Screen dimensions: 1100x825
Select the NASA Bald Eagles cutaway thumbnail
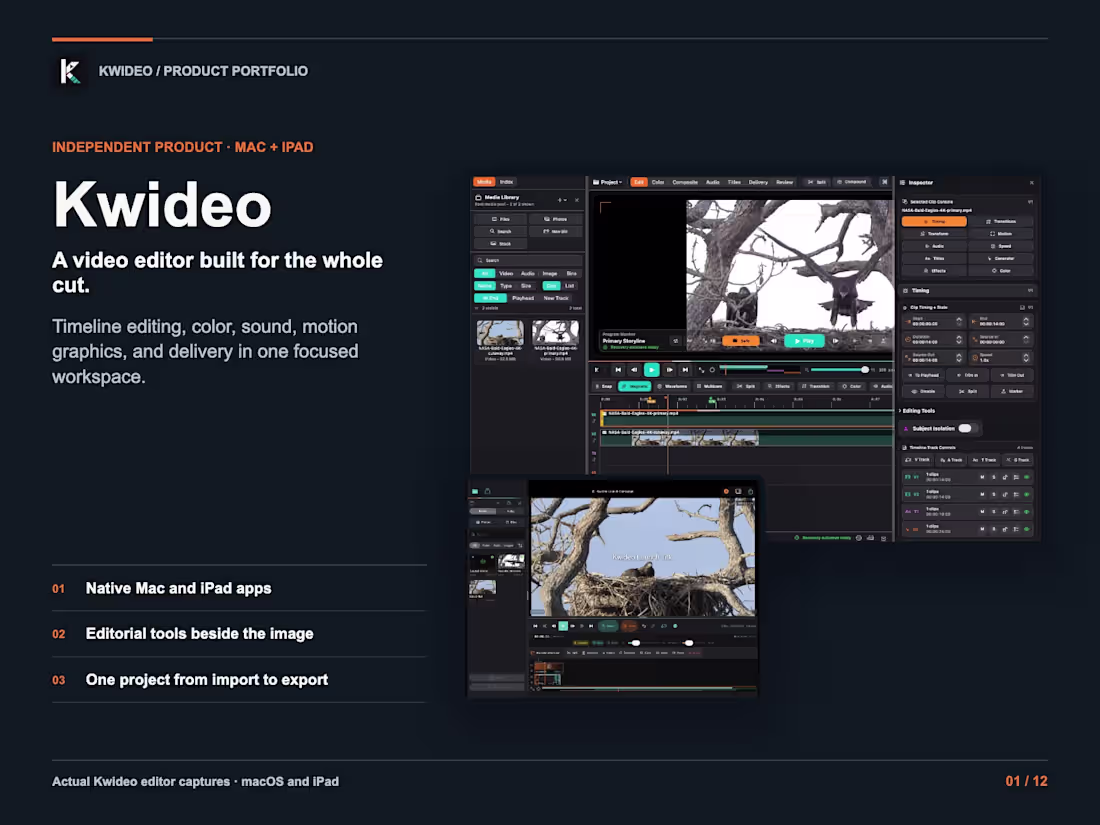(x=500, y=332)
